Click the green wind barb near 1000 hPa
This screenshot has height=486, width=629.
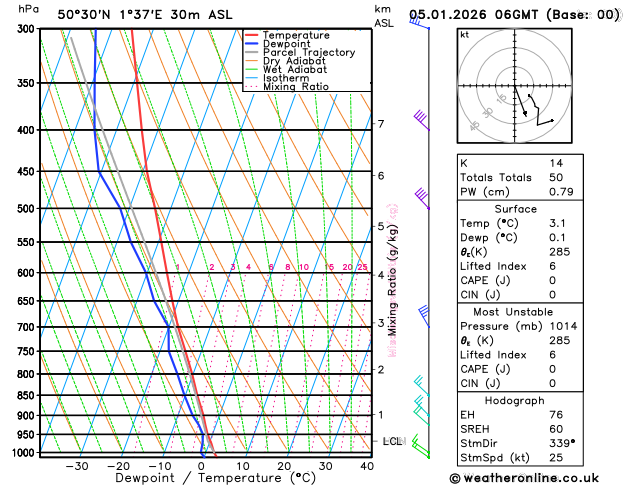point(421,447)
